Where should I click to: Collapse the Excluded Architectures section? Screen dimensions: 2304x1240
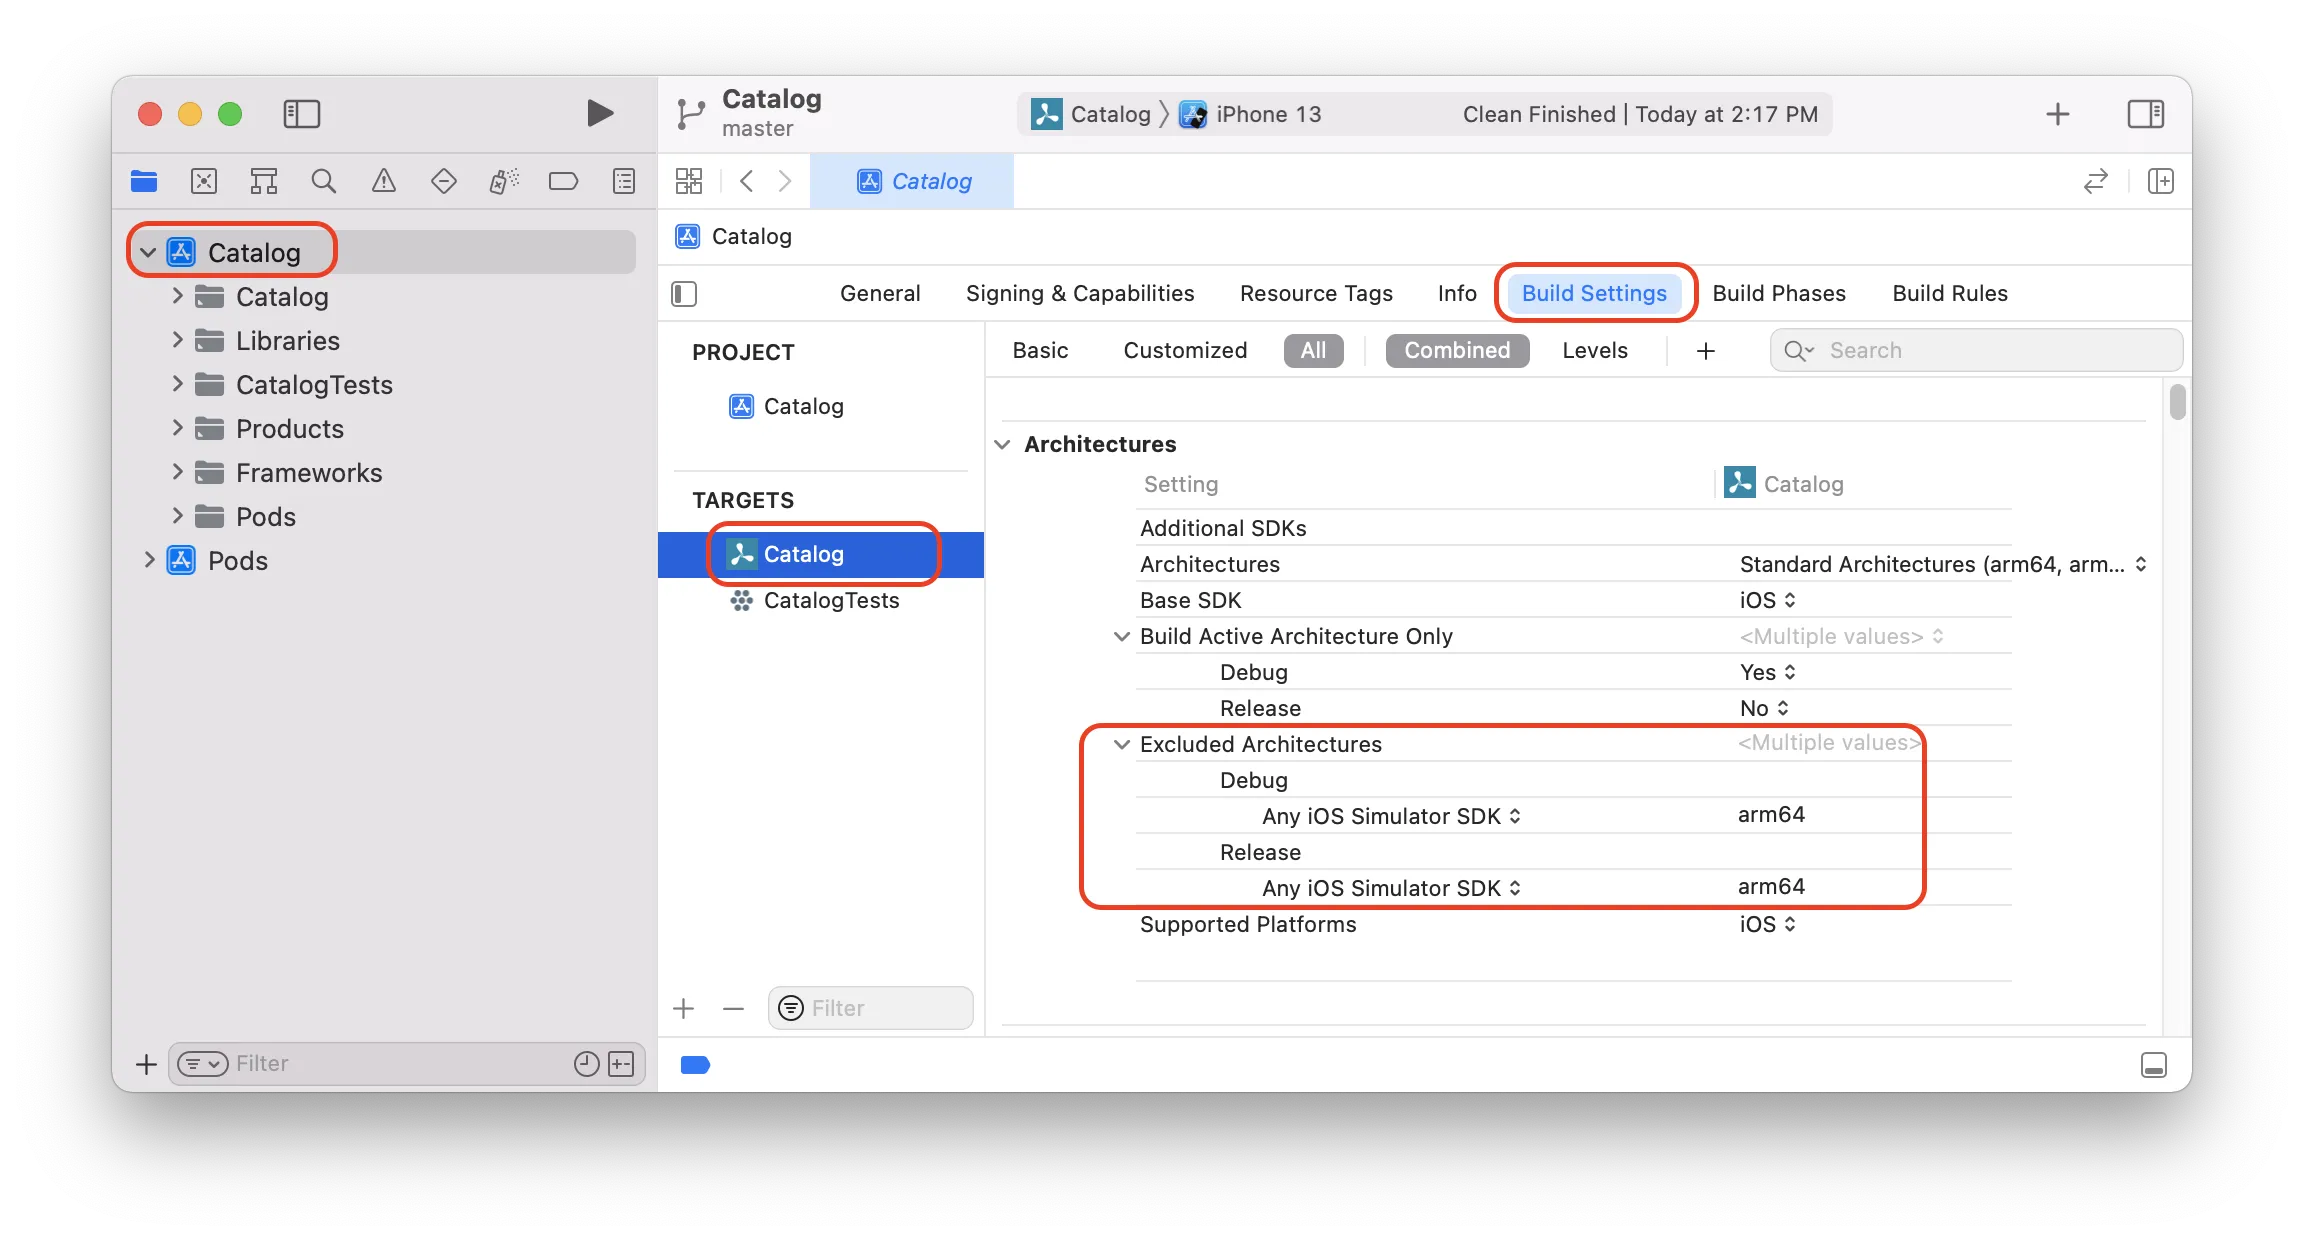[1121, 744]
